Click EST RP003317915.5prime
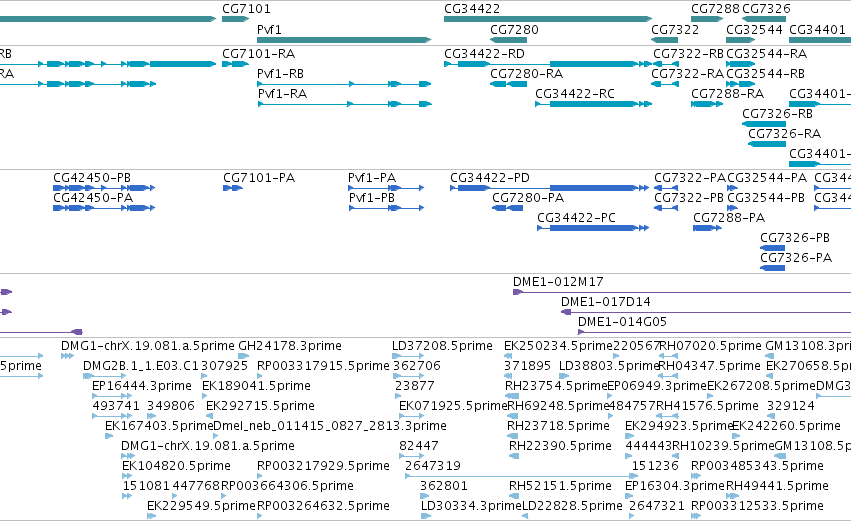Screen dimensions: 851x521 (x=323, y=366)
